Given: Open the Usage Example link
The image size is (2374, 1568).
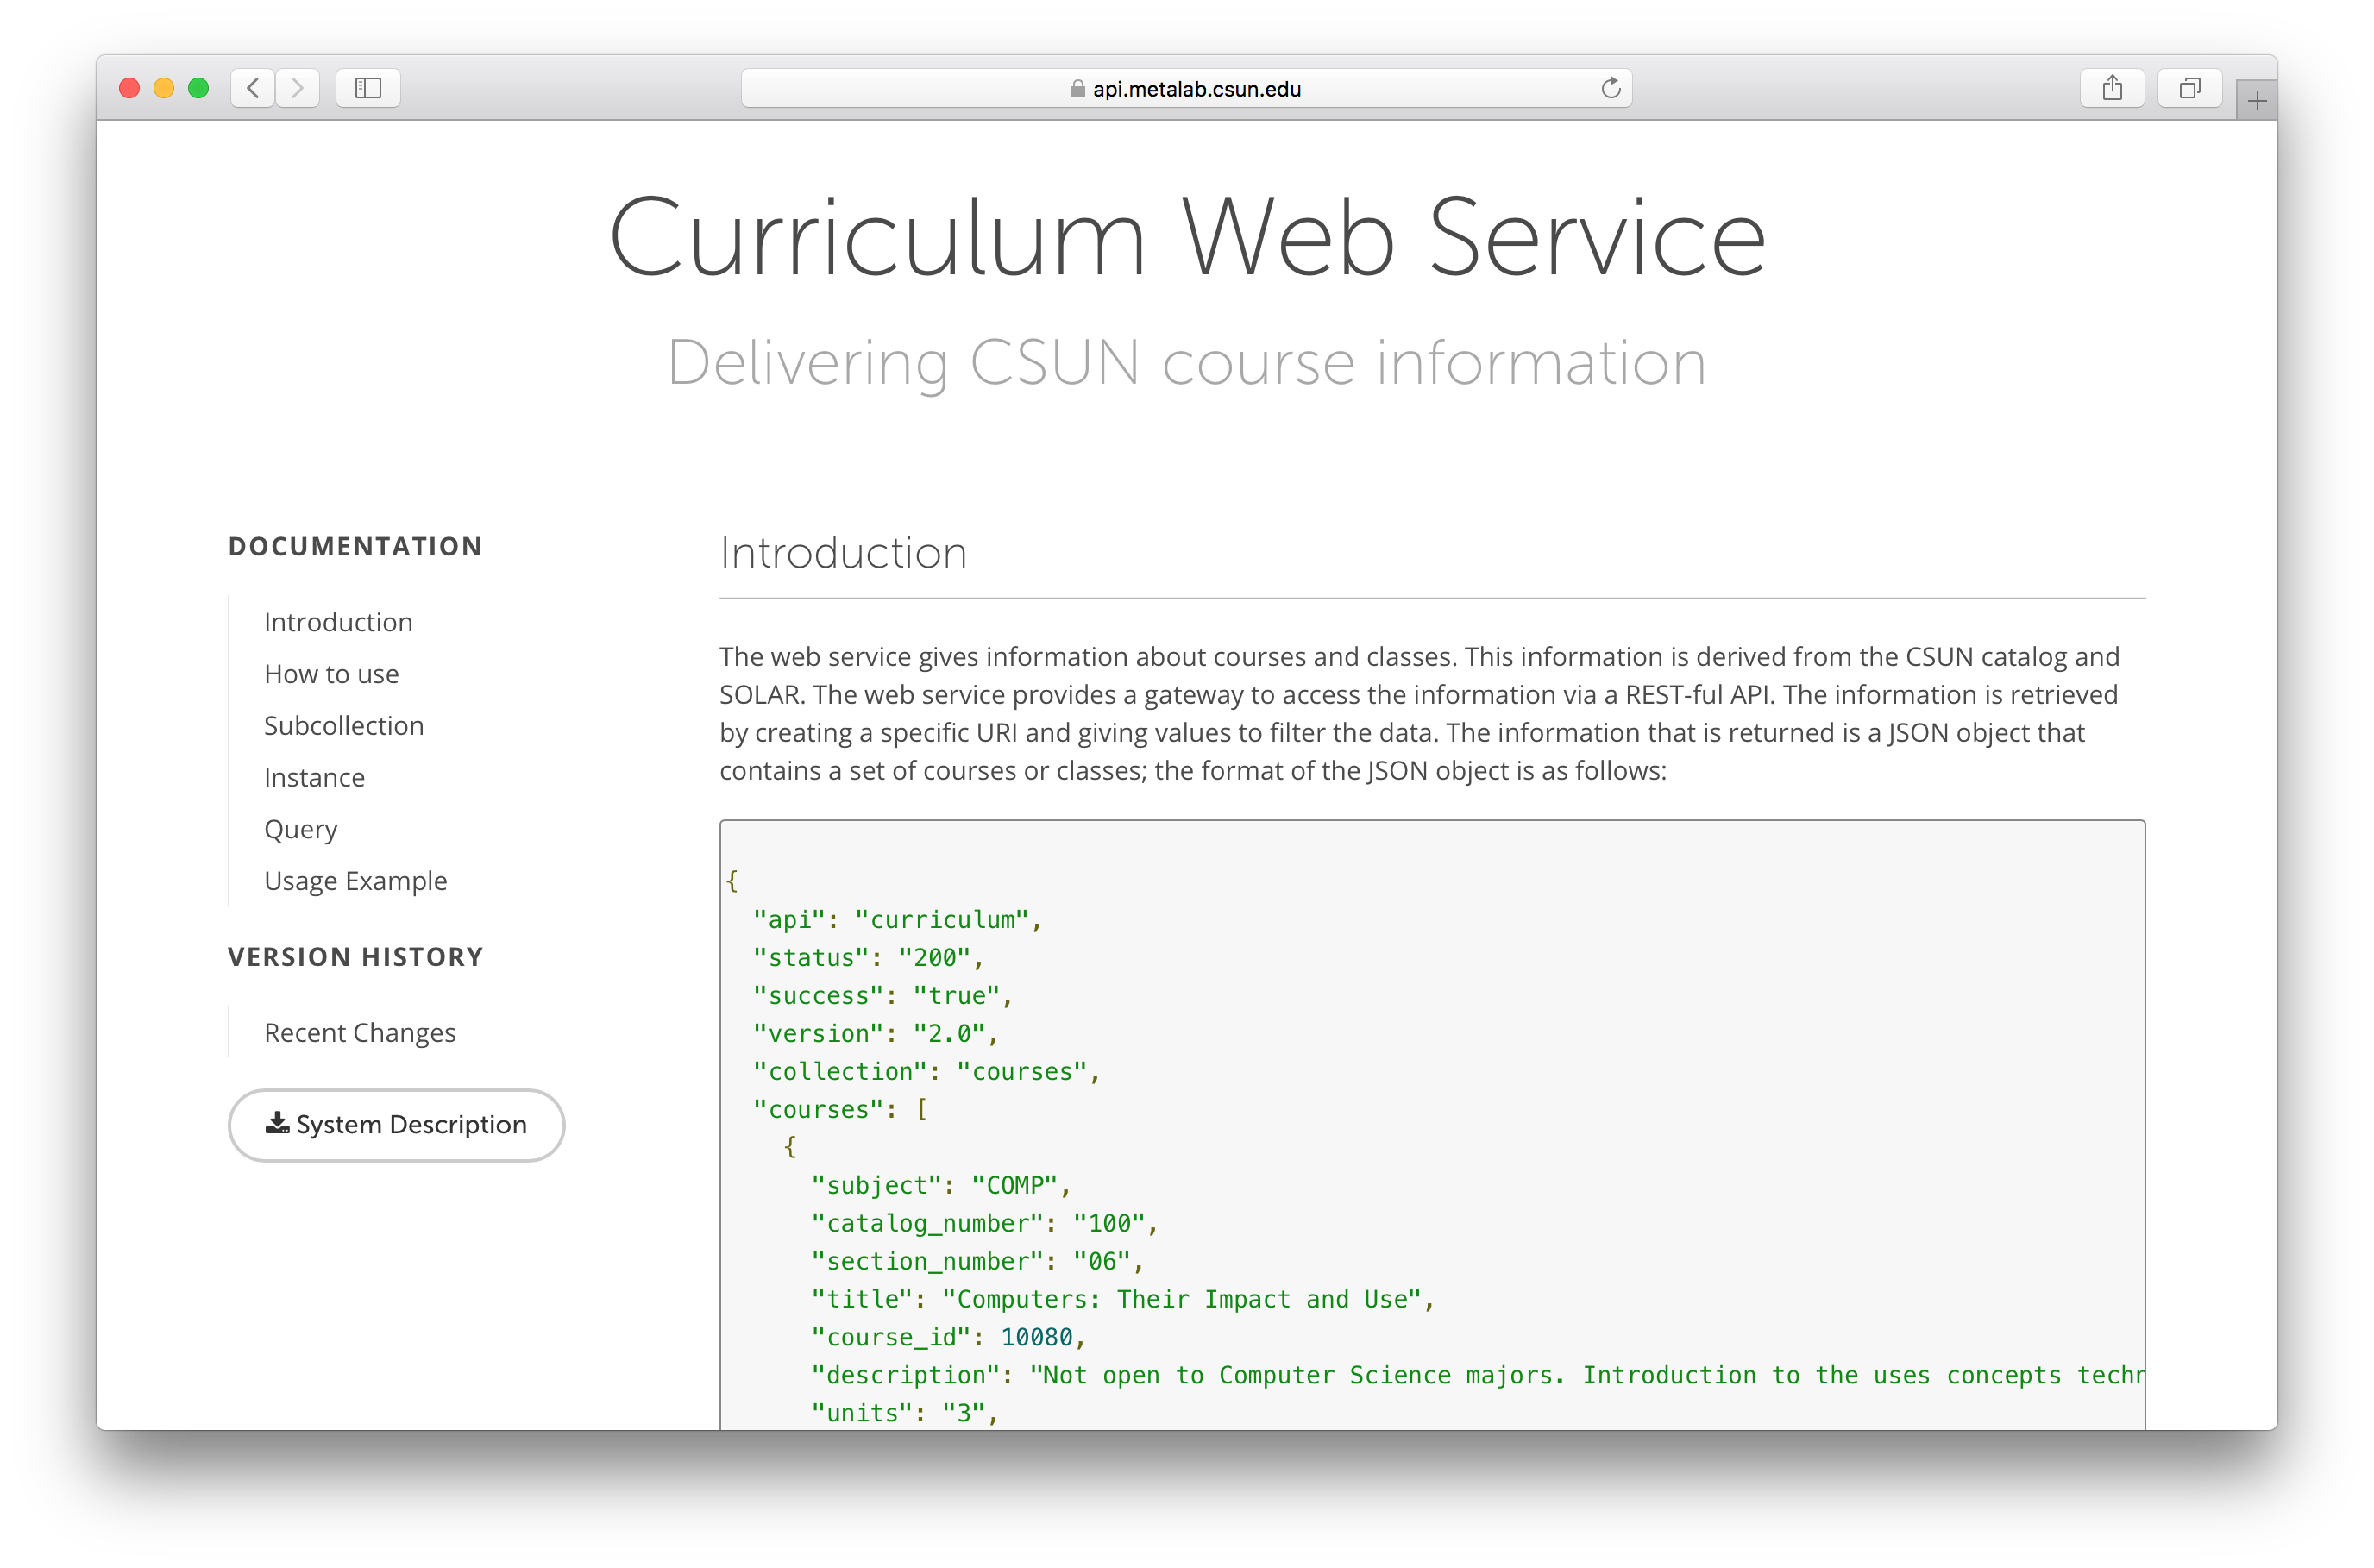Looking at the screenshot, I should click(x=355, y=881).
